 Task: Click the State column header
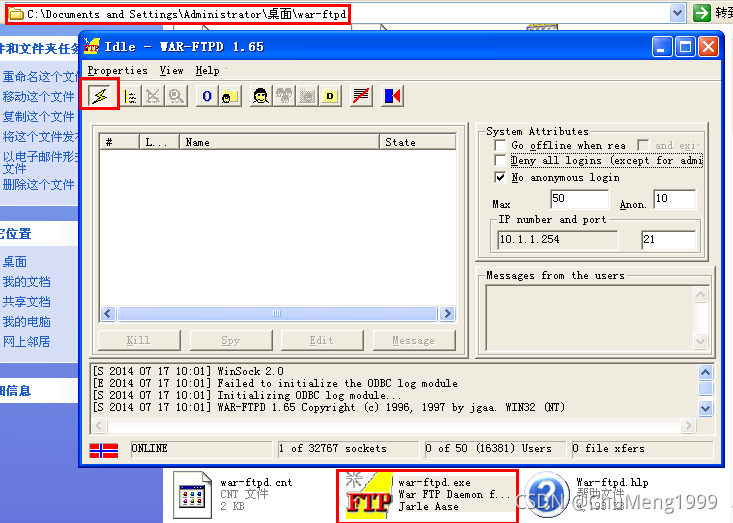pos(417,142)
